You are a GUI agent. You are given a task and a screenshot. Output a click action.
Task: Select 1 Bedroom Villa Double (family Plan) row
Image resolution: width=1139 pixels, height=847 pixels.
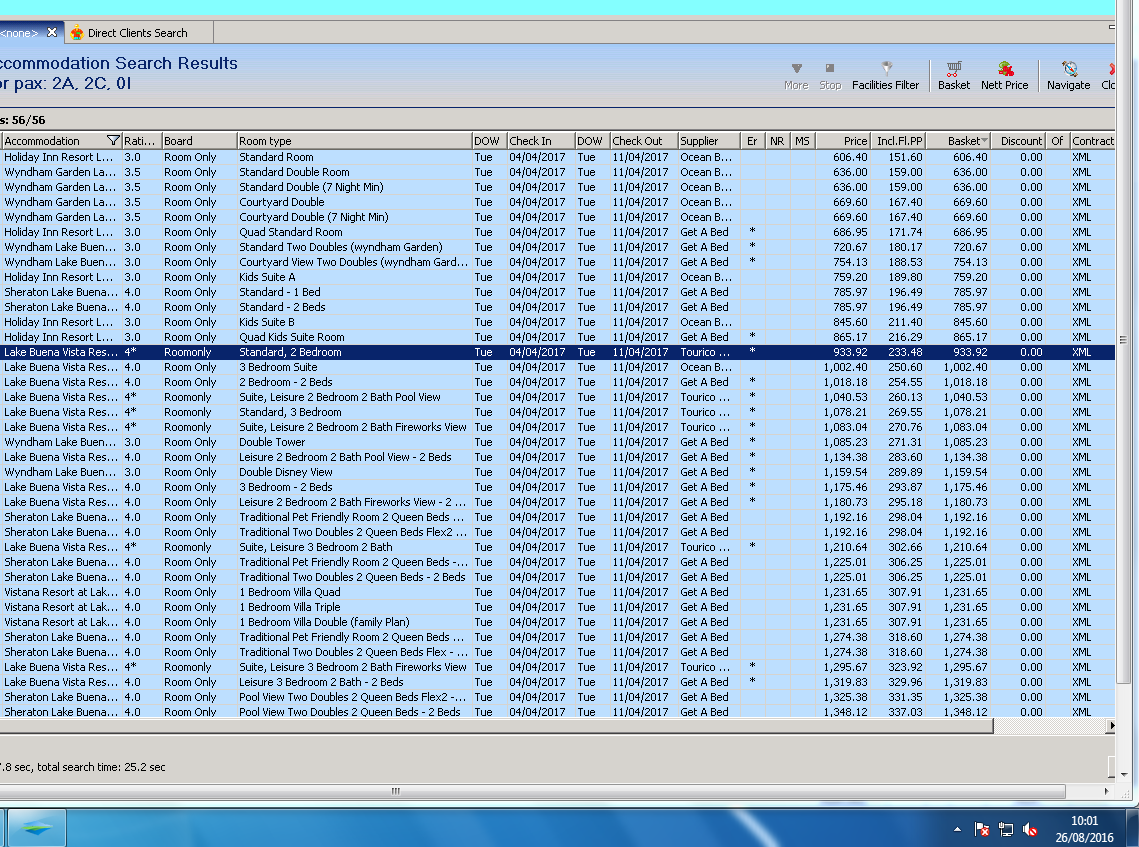557,622
